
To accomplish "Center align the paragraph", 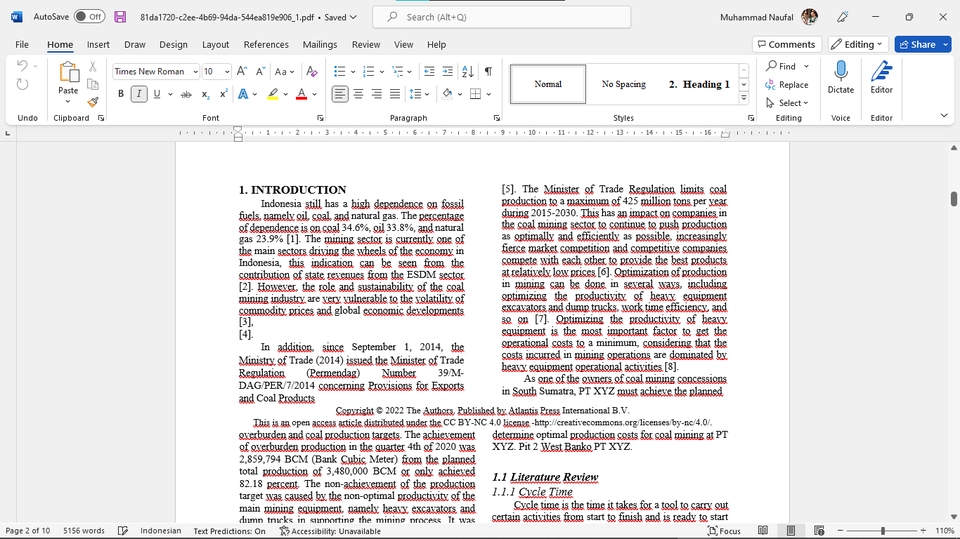I will pyautogui.click(x=358, y=94).
